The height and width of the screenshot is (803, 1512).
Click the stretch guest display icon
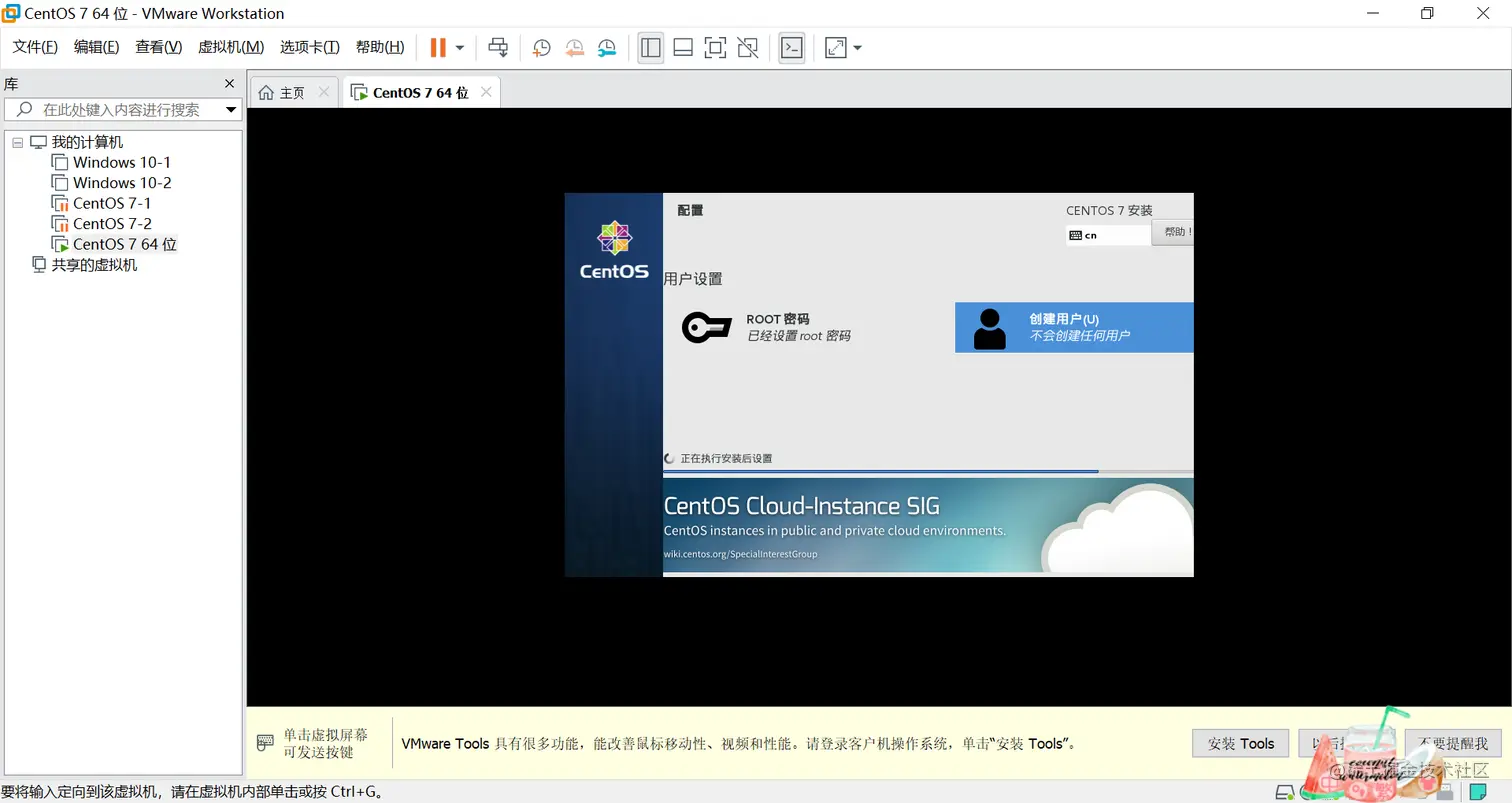tap(835, 47)
